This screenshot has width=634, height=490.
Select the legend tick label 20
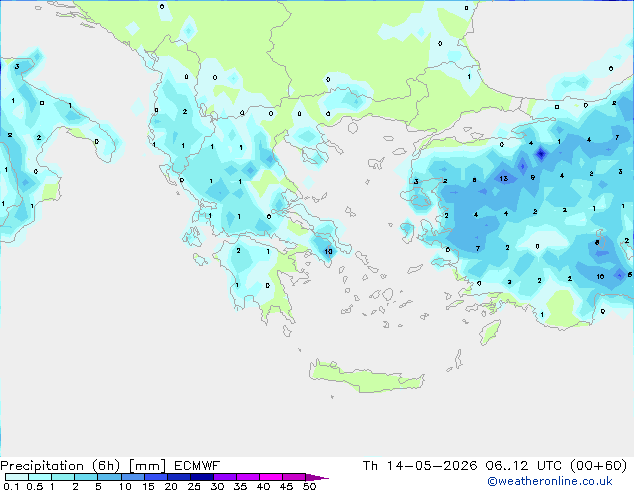point(171,486)
